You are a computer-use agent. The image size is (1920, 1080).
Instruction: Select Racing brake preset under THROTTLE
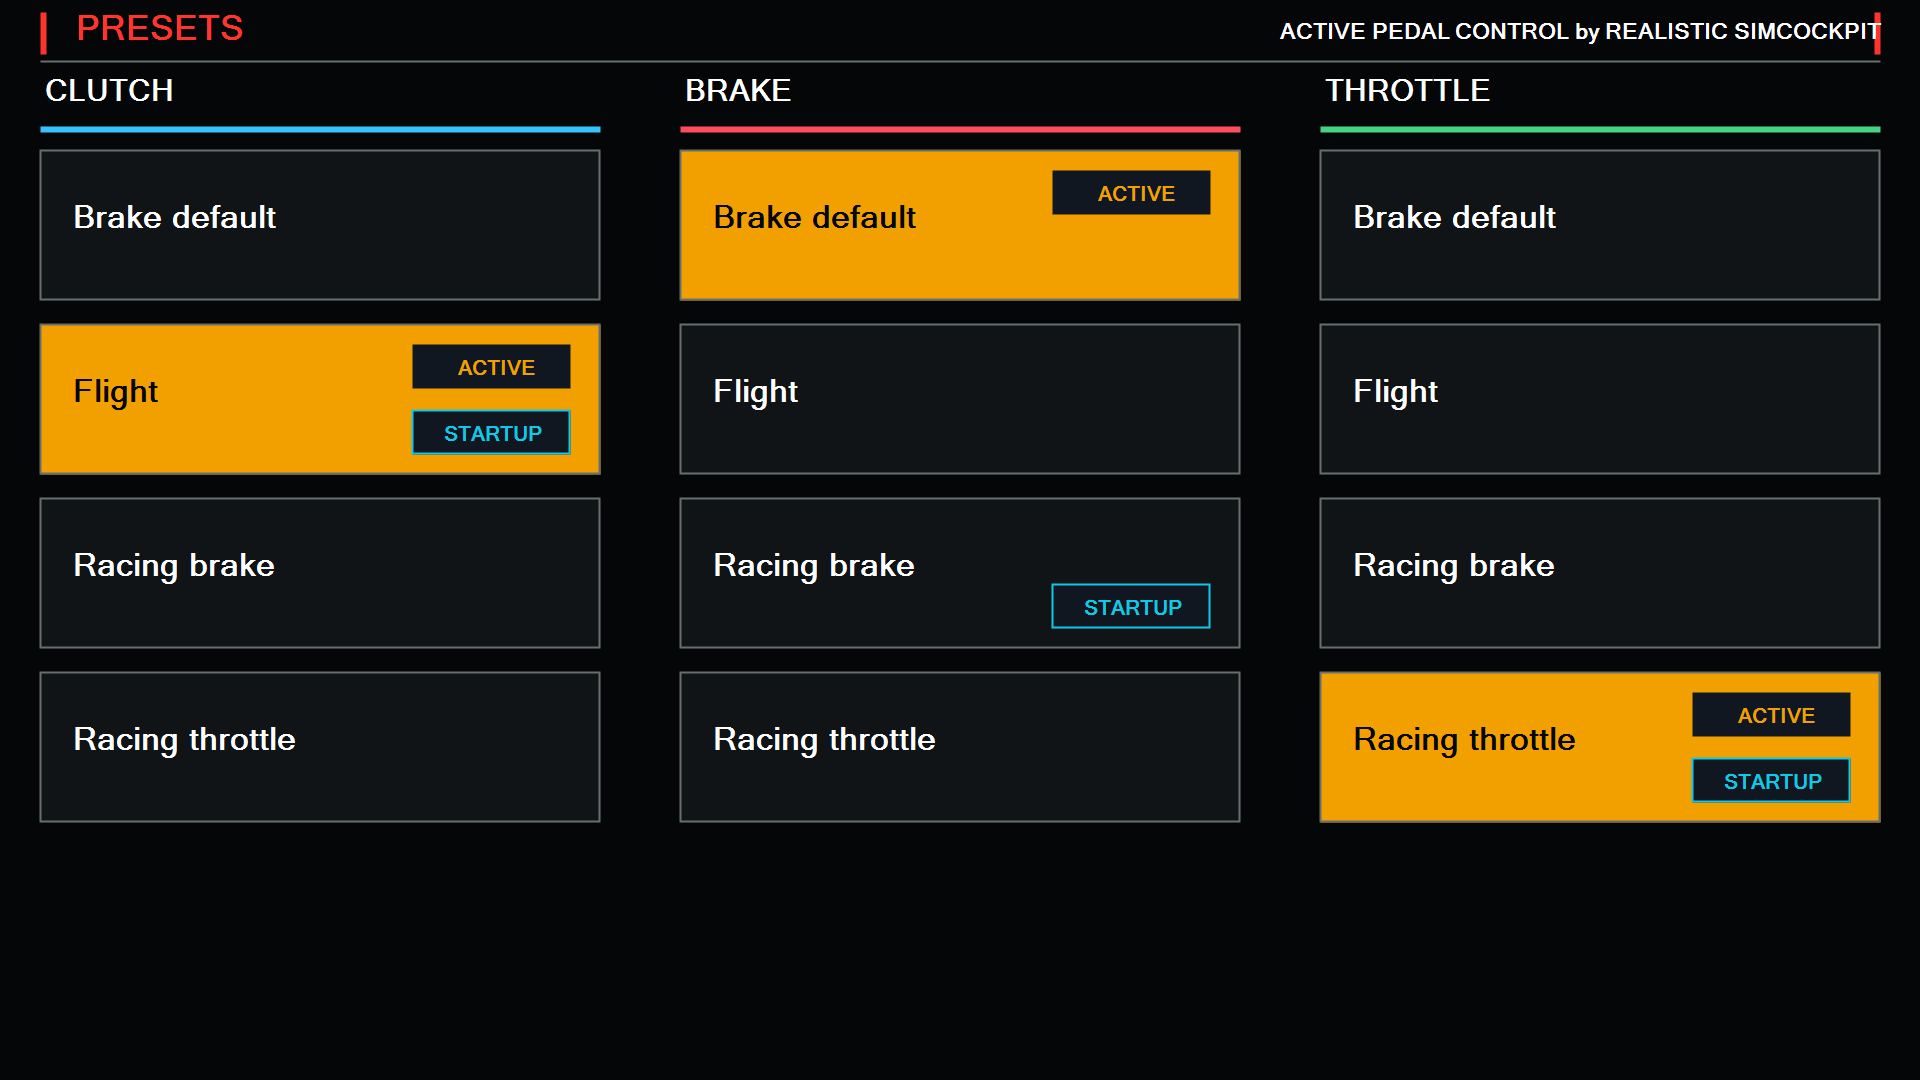click(x=1600, y=573)
